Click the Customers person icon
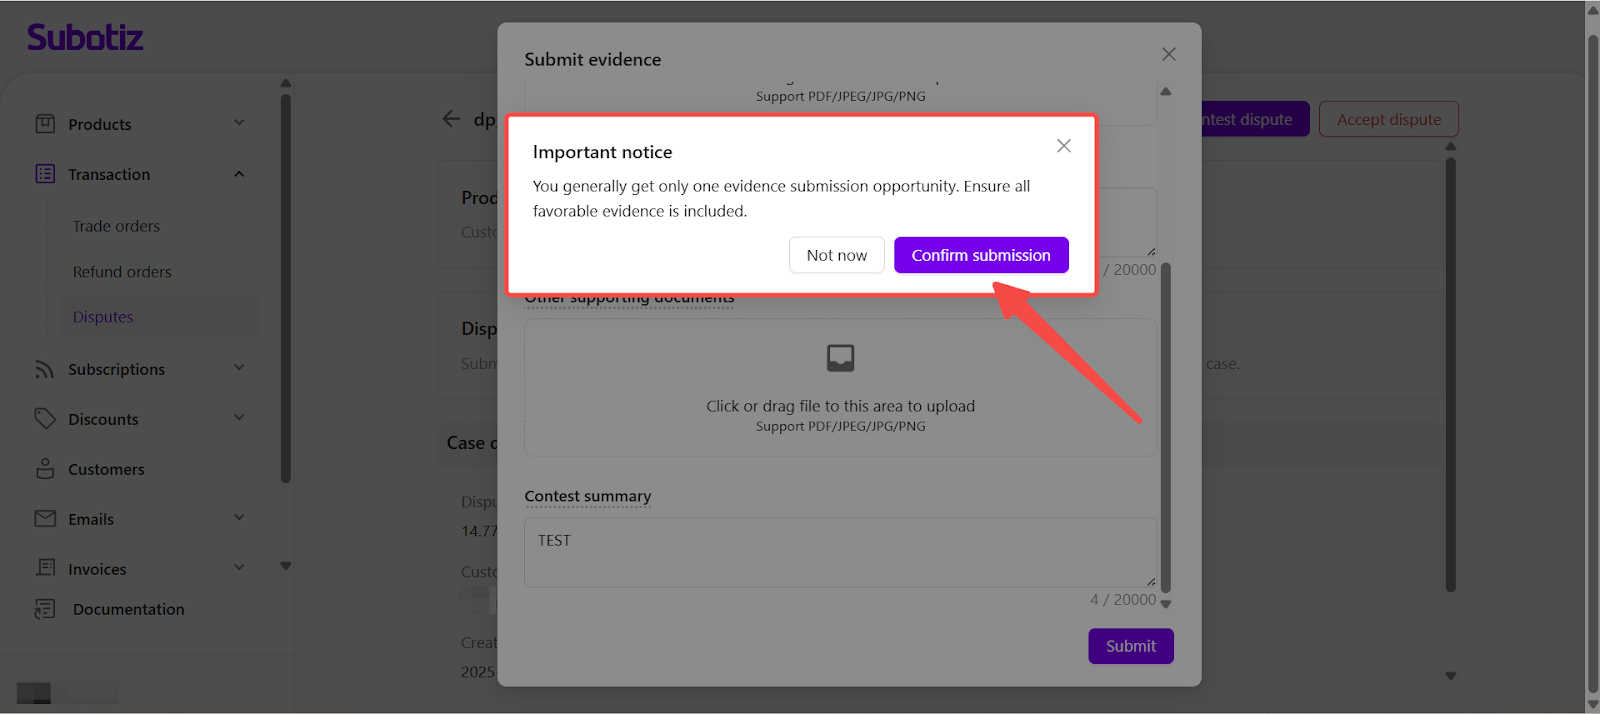Screen dimensions: 1600x714 coord(45,469)
